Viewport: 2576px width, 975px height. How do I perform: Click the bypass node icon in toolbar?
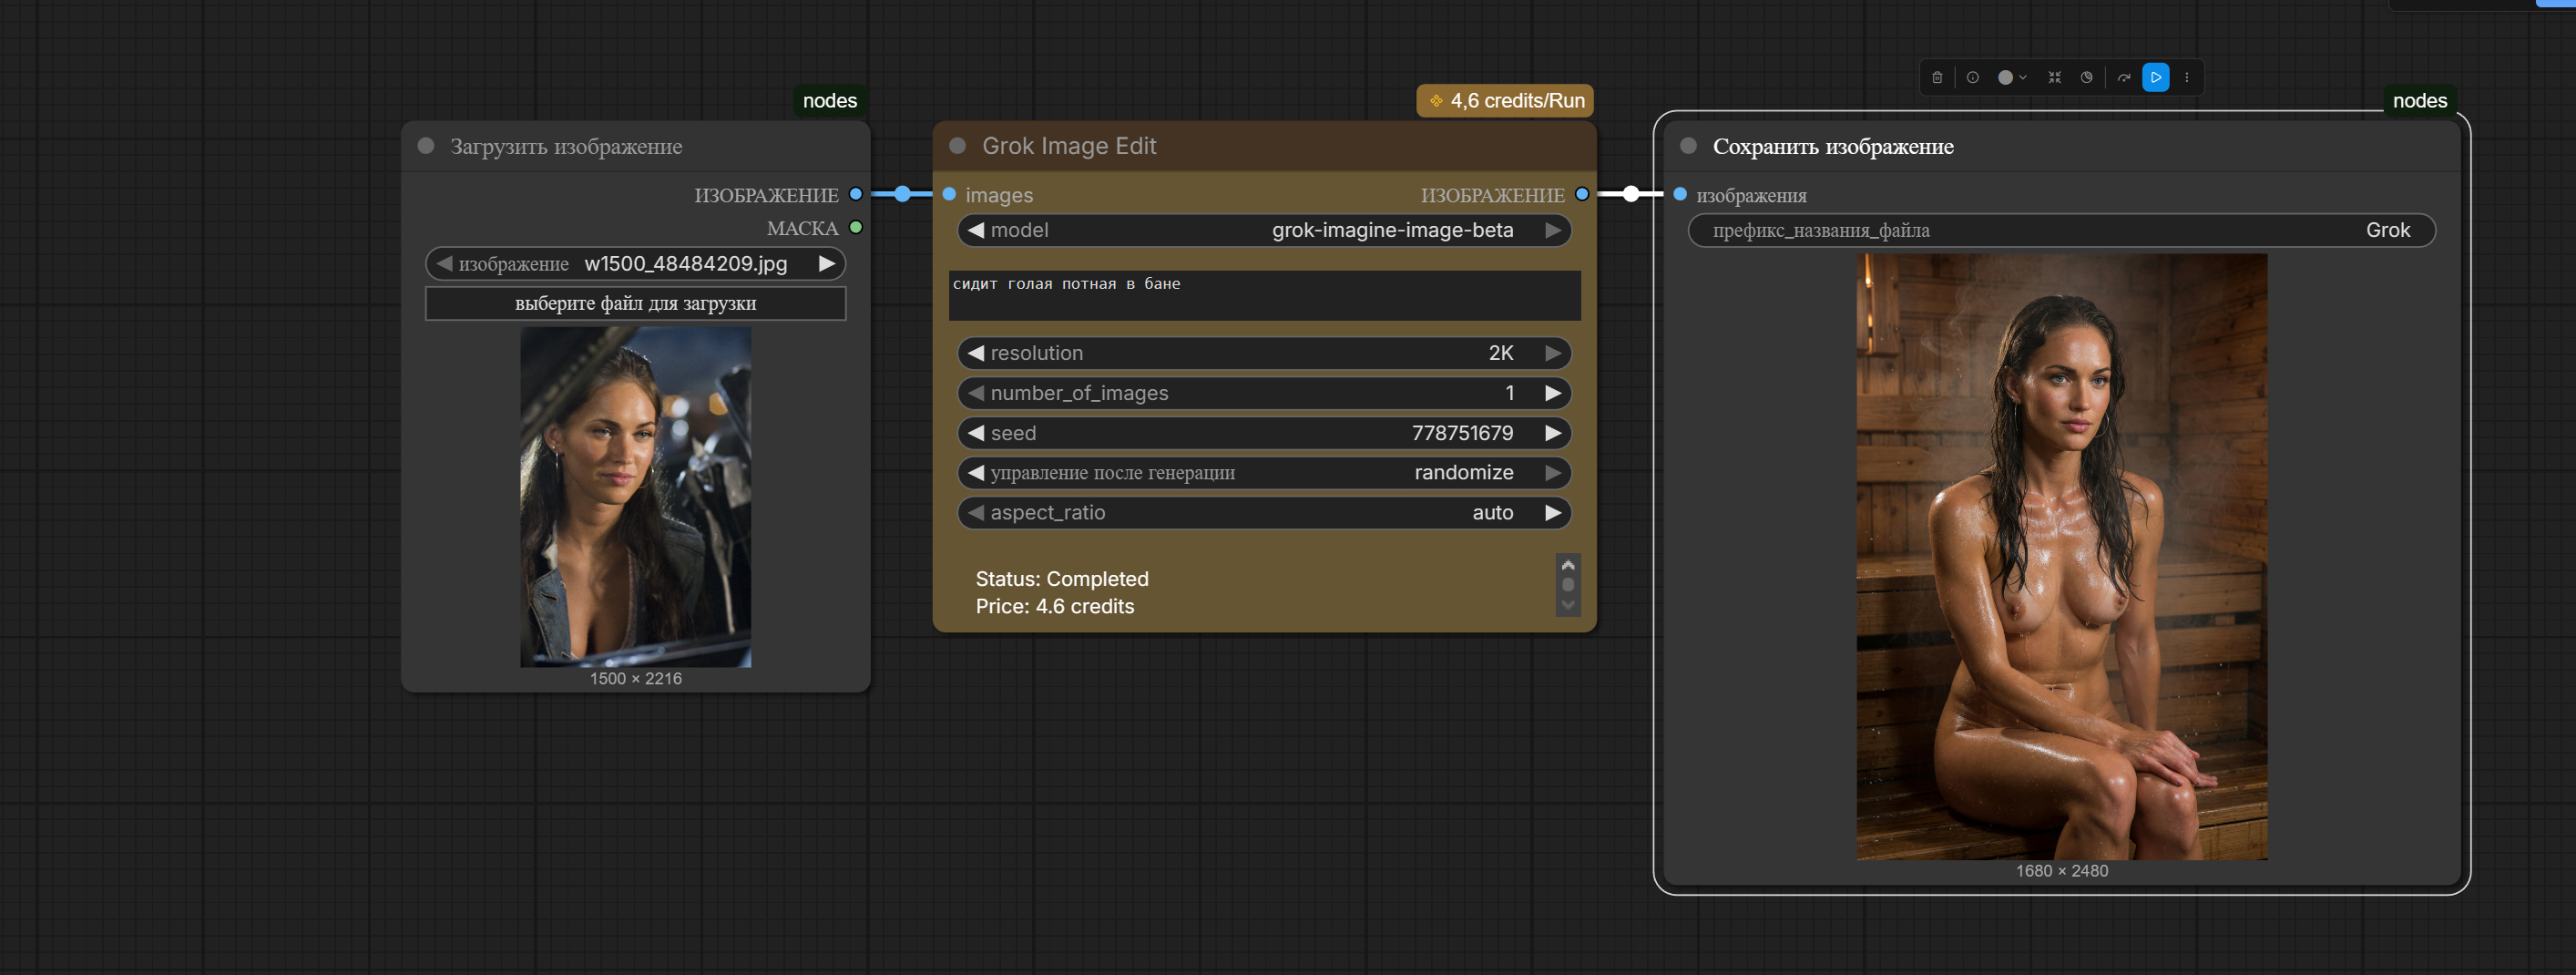point(2086,77)
